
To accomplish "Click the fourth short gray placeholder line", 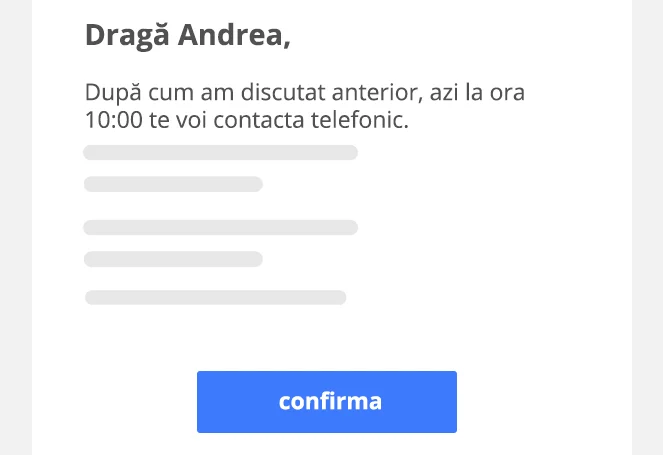I will [x=173, y=259].
